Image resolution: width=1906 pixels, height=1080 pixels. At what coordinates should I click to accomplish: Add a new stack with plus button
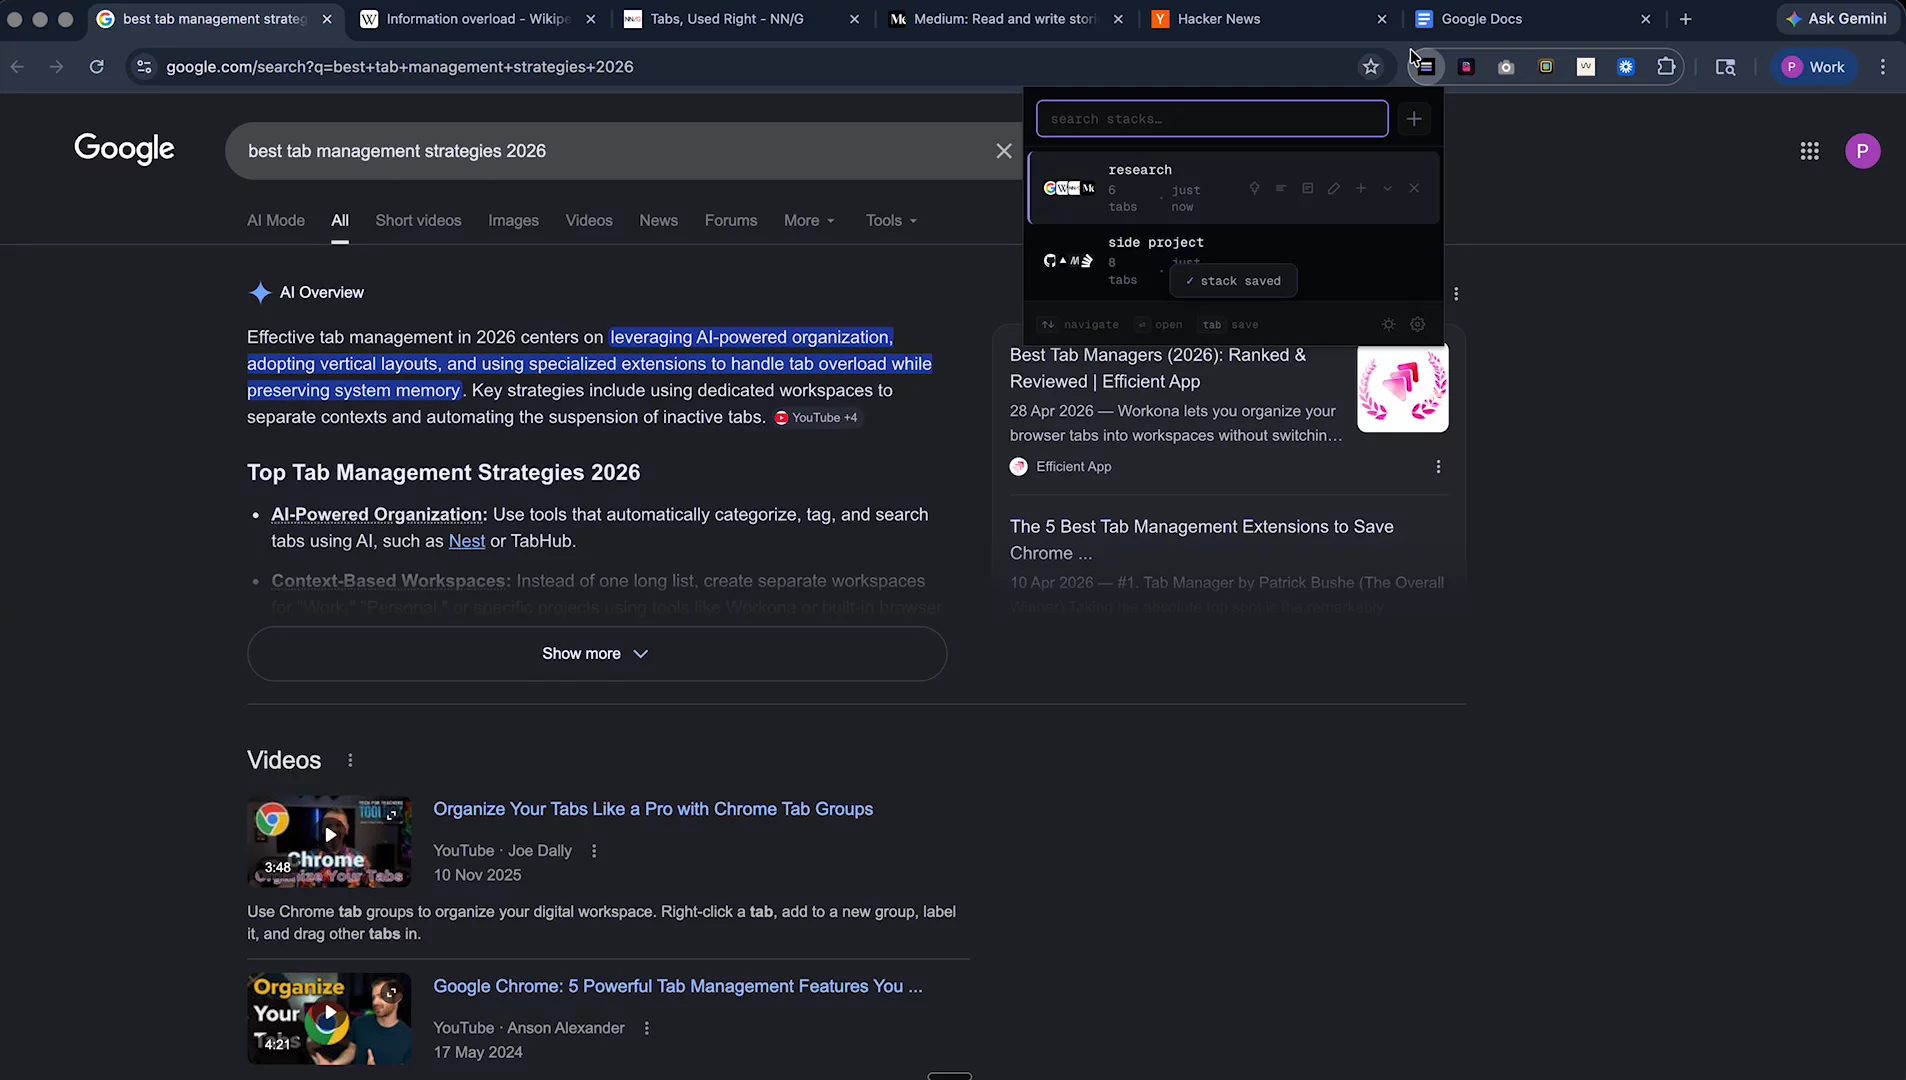[x=1414, y=119]
